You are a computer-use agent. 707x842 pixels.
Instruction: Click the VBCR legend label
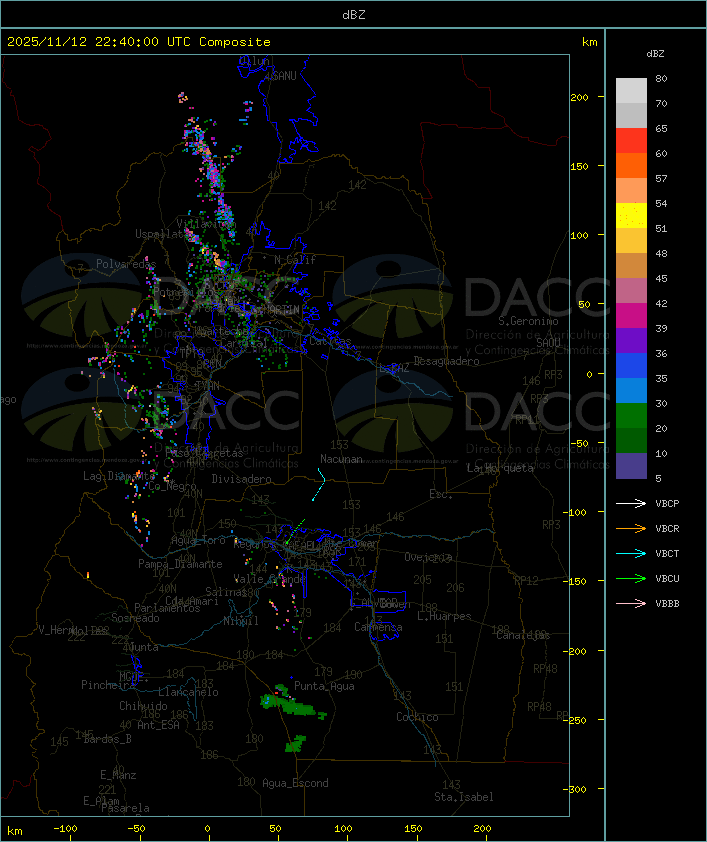(667, 528)
